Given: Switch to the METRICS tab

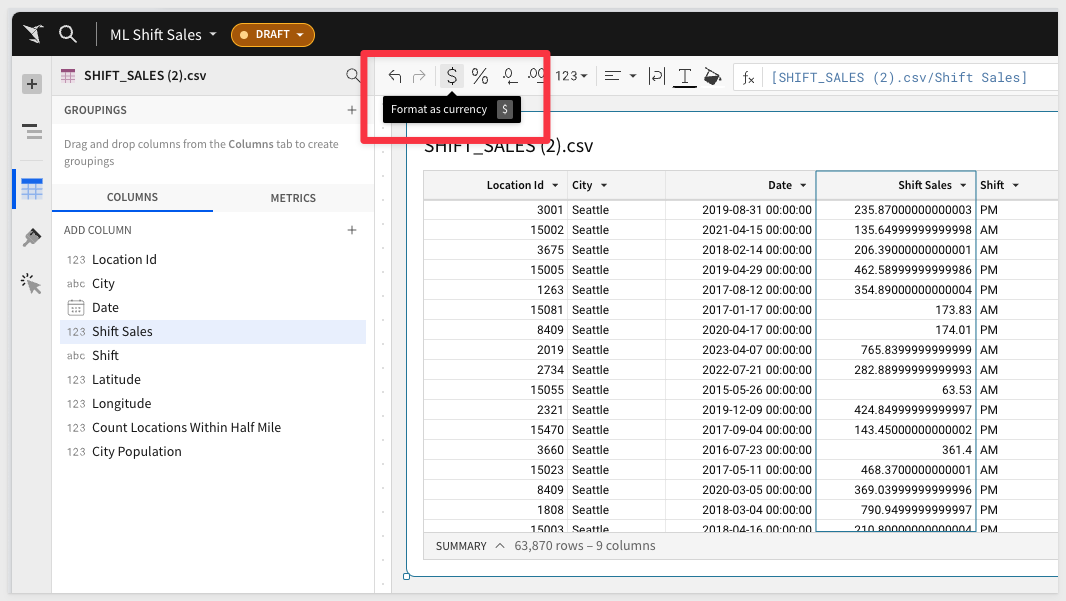Looking at the screenshot, I should click(293, 198).
